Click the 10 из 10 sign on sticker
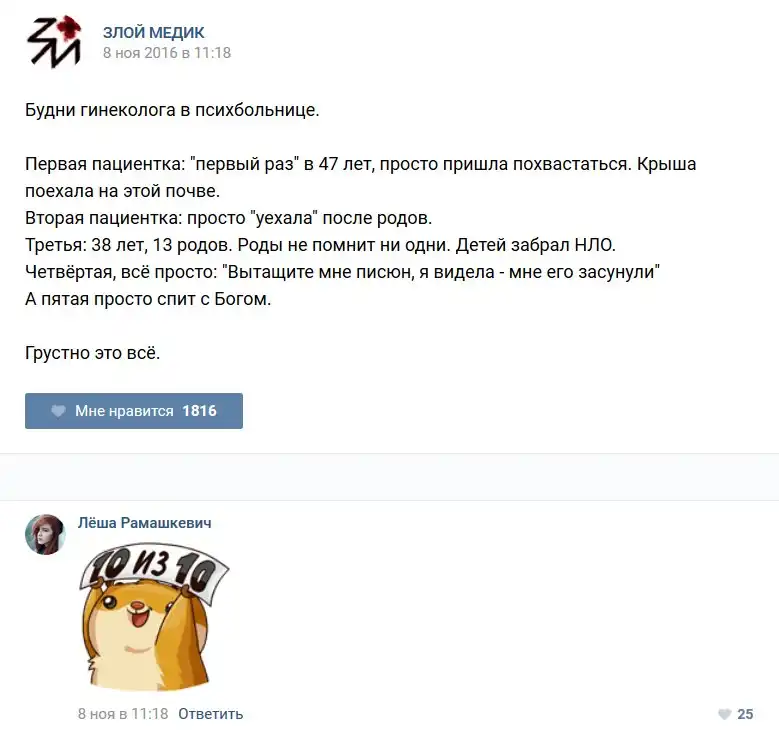This screenshot has width=779, height=730. click(x=154, y=570)
